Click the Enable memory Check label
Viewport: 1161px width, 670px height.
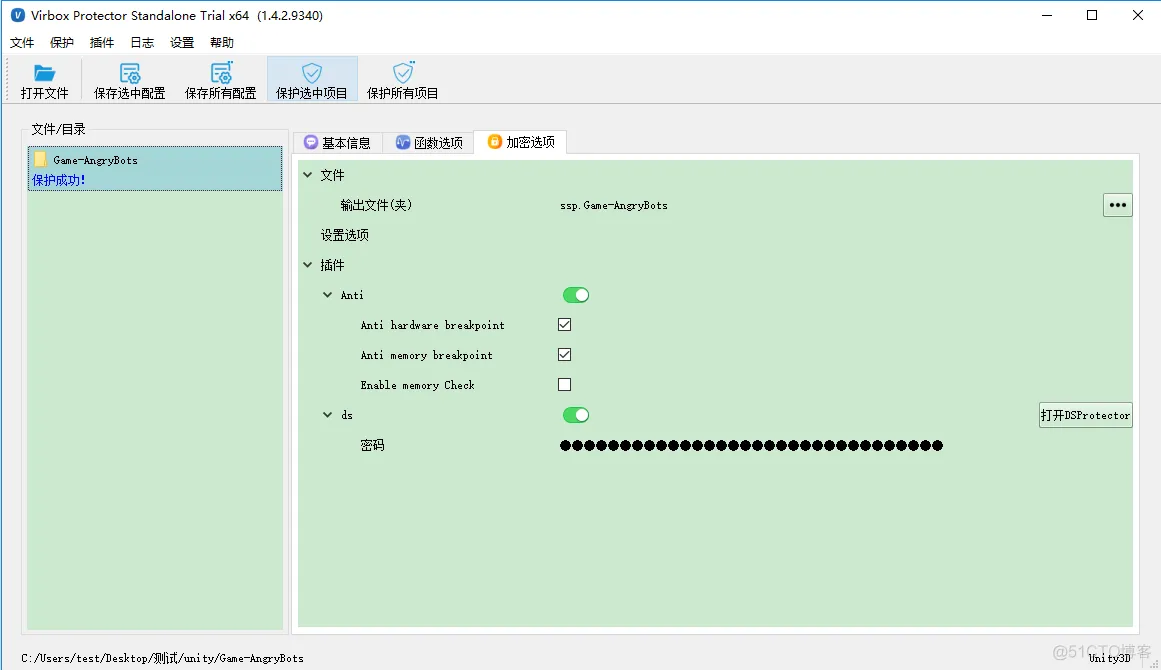(418, 385)
